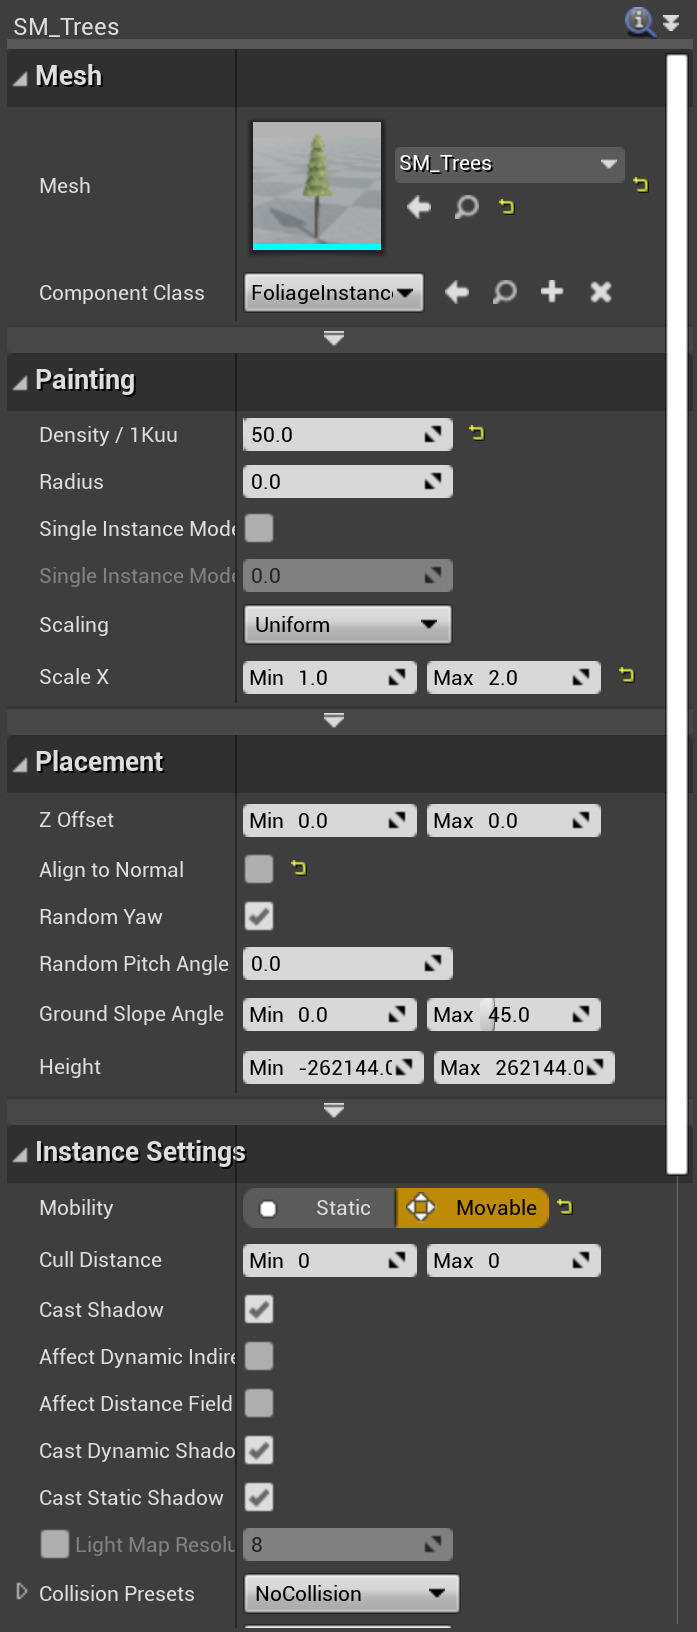Clear Component Class with the X icon
This screenshot has height=1632, width=697.
[x=600, y=292]
